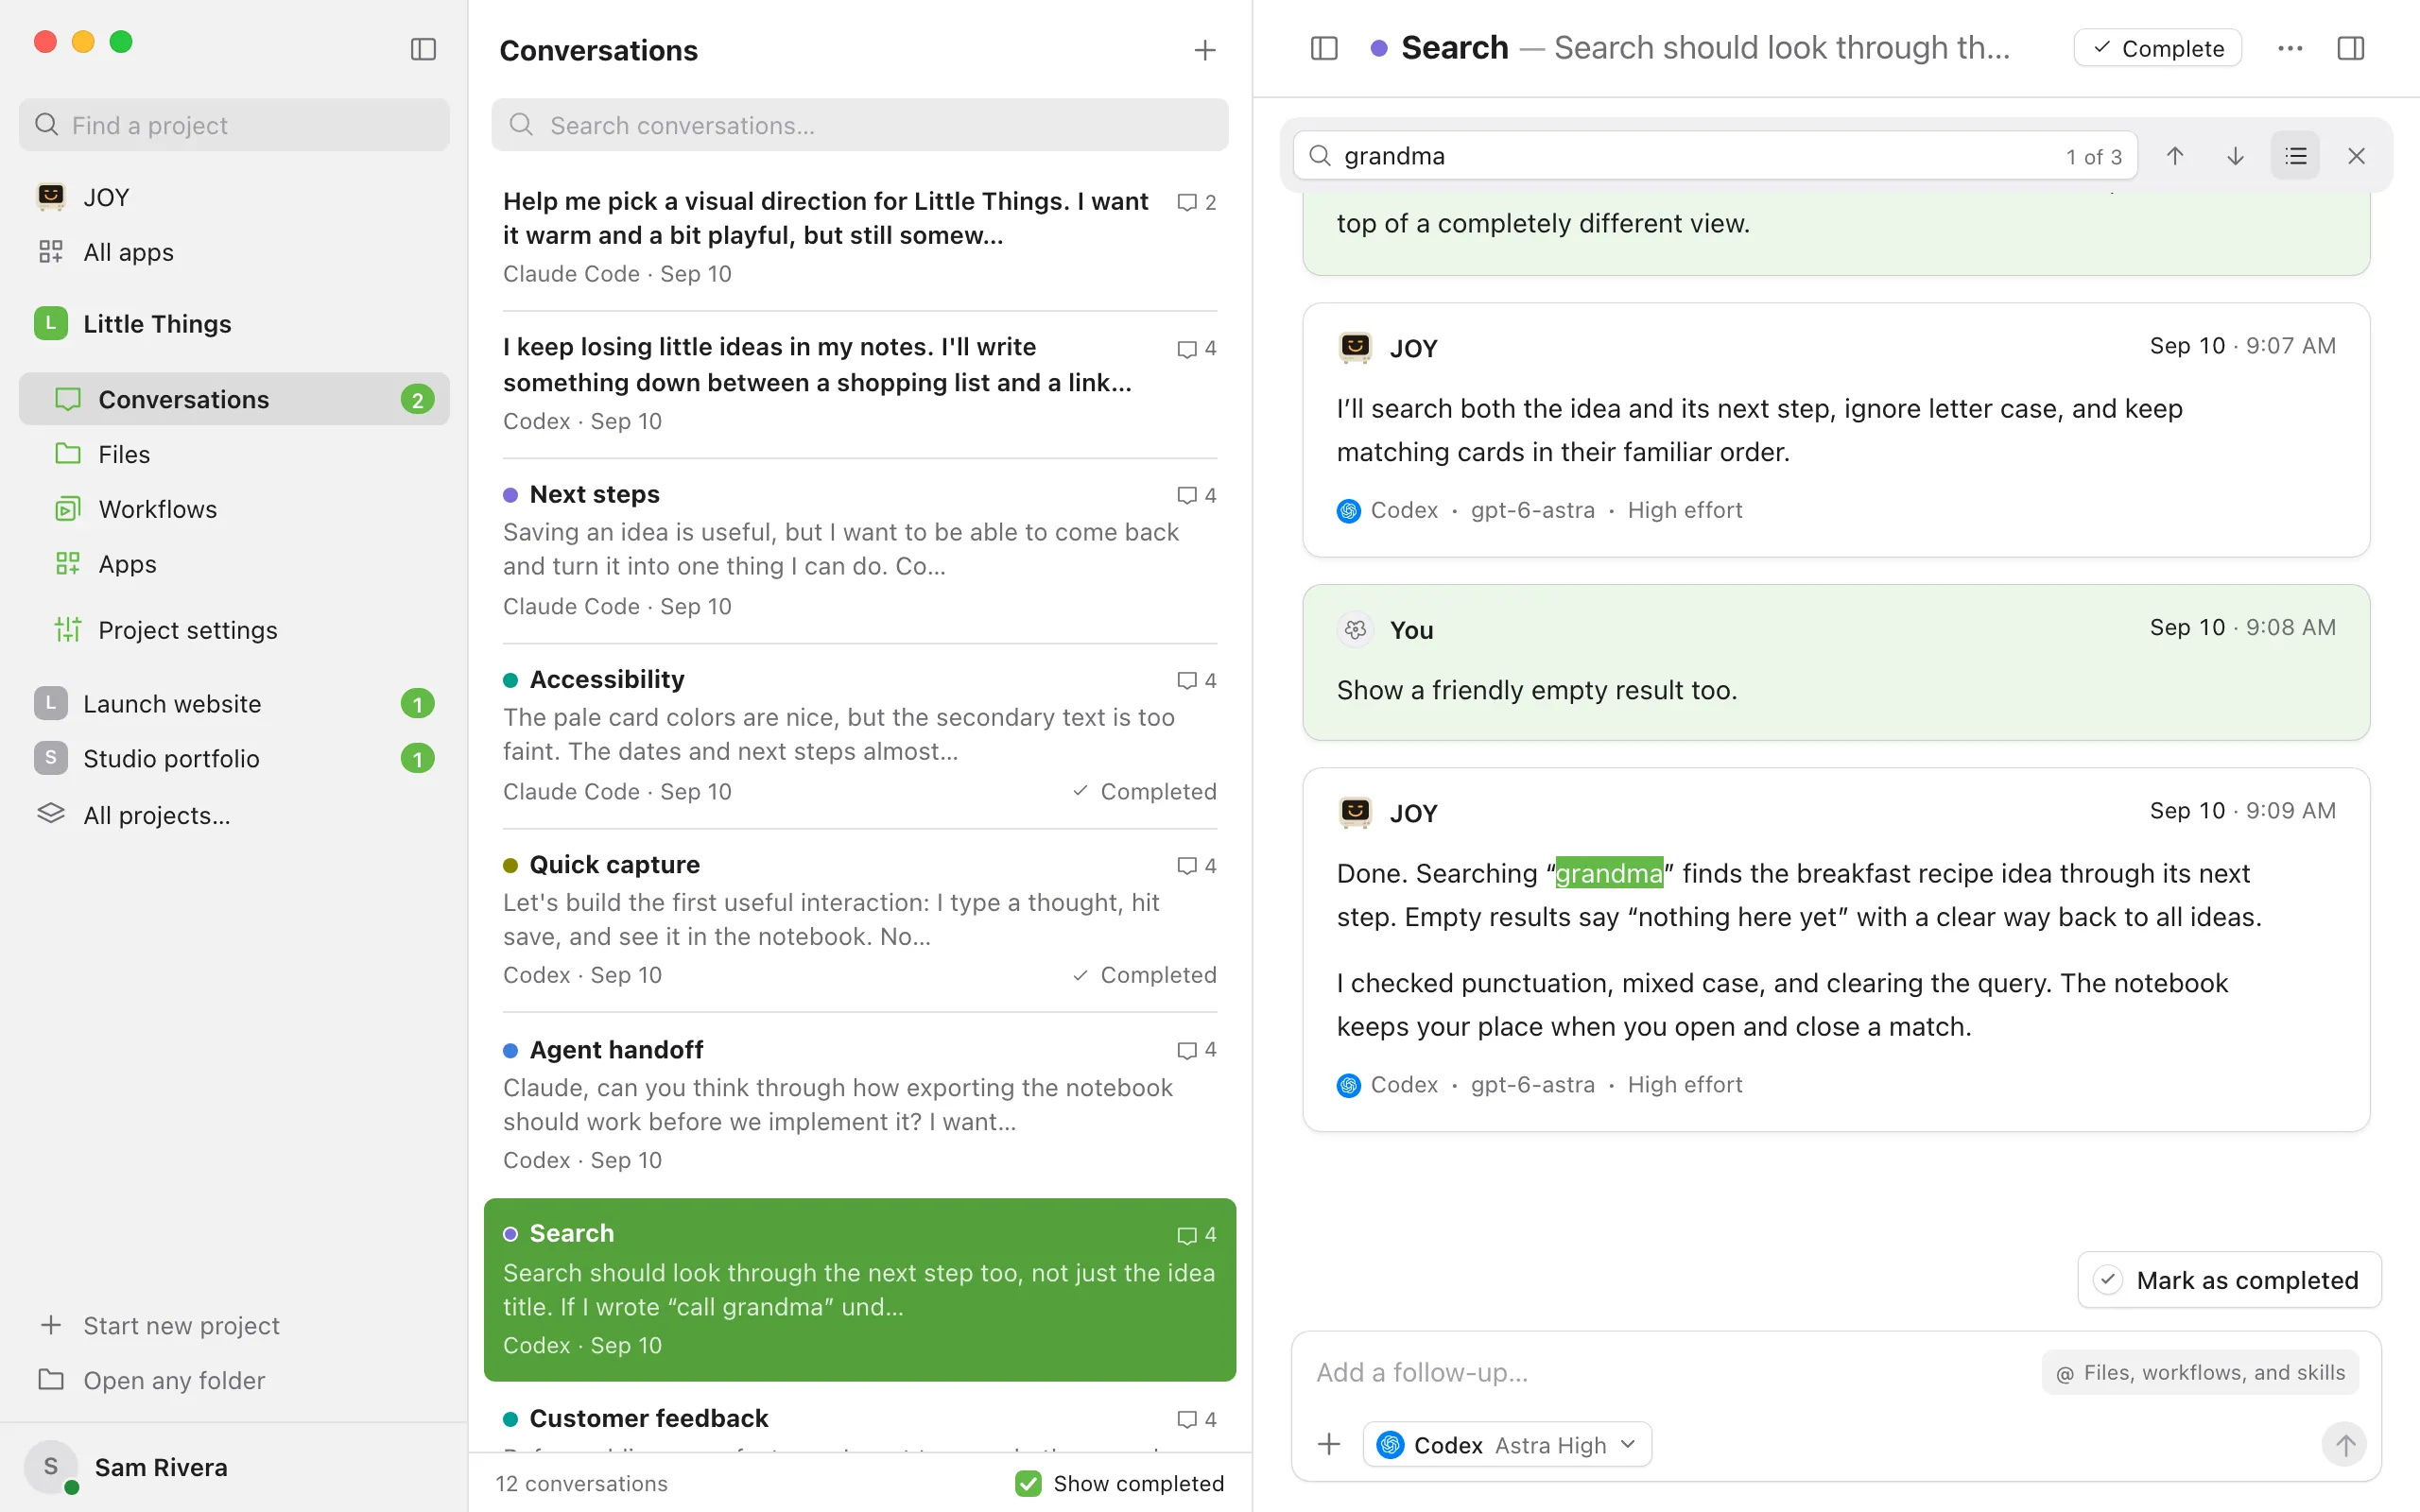Open Project settings

[x=234, y=630]
